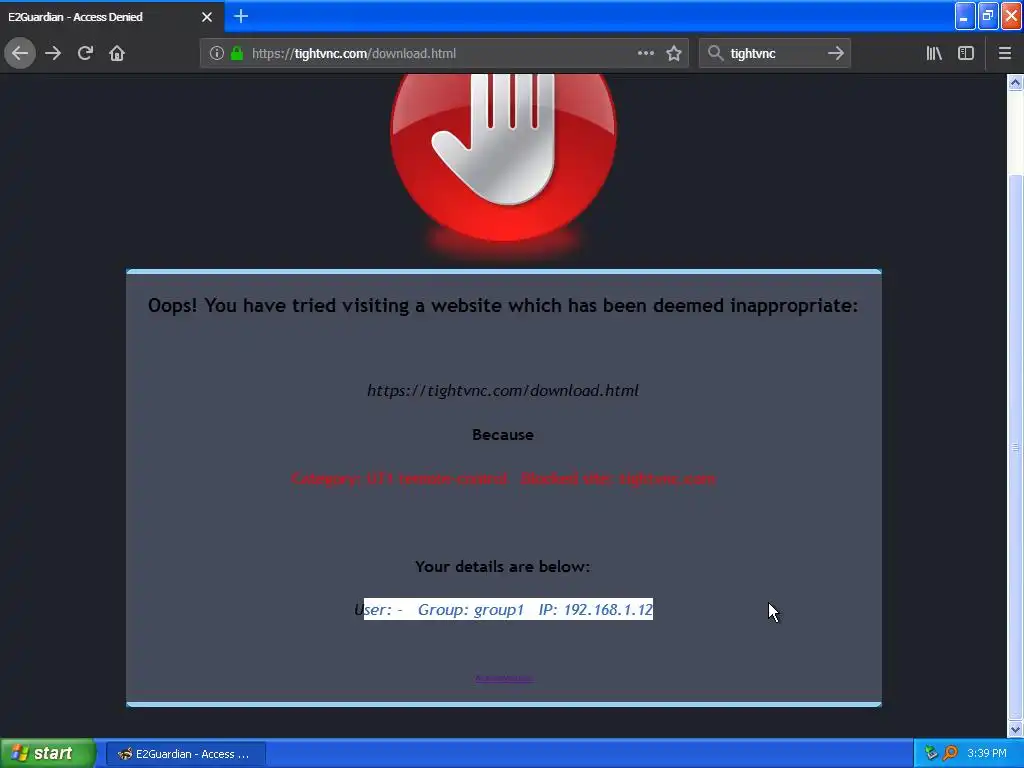Close the E2Guardian Access Denied tab
This screenshot has height=768, width=1024.
[x=207, y=17]
